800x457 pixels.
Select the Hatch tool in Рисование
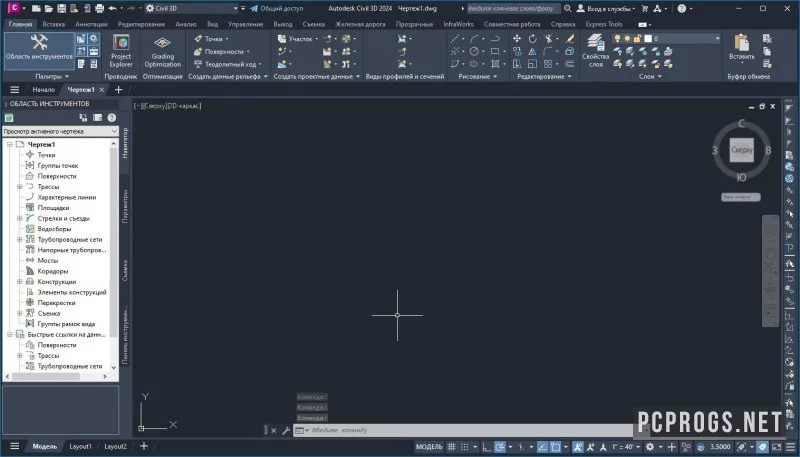tap(495, 64)
